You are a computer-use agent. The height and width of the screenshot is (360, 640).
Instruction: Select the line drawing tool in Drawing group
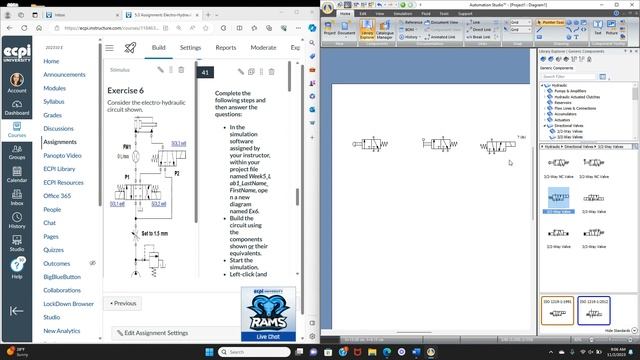(540, 30)
